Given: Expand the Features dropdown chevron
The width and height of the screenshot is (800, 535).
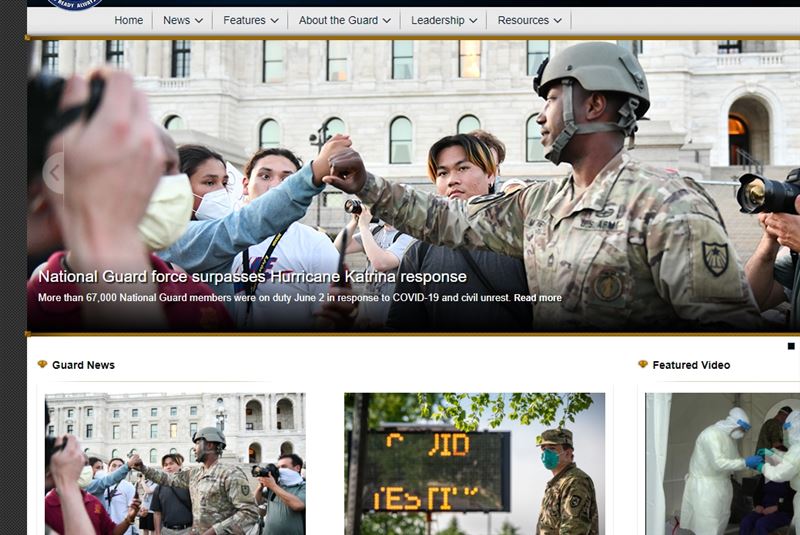Looking at the screenshot, I should (274, 20).
